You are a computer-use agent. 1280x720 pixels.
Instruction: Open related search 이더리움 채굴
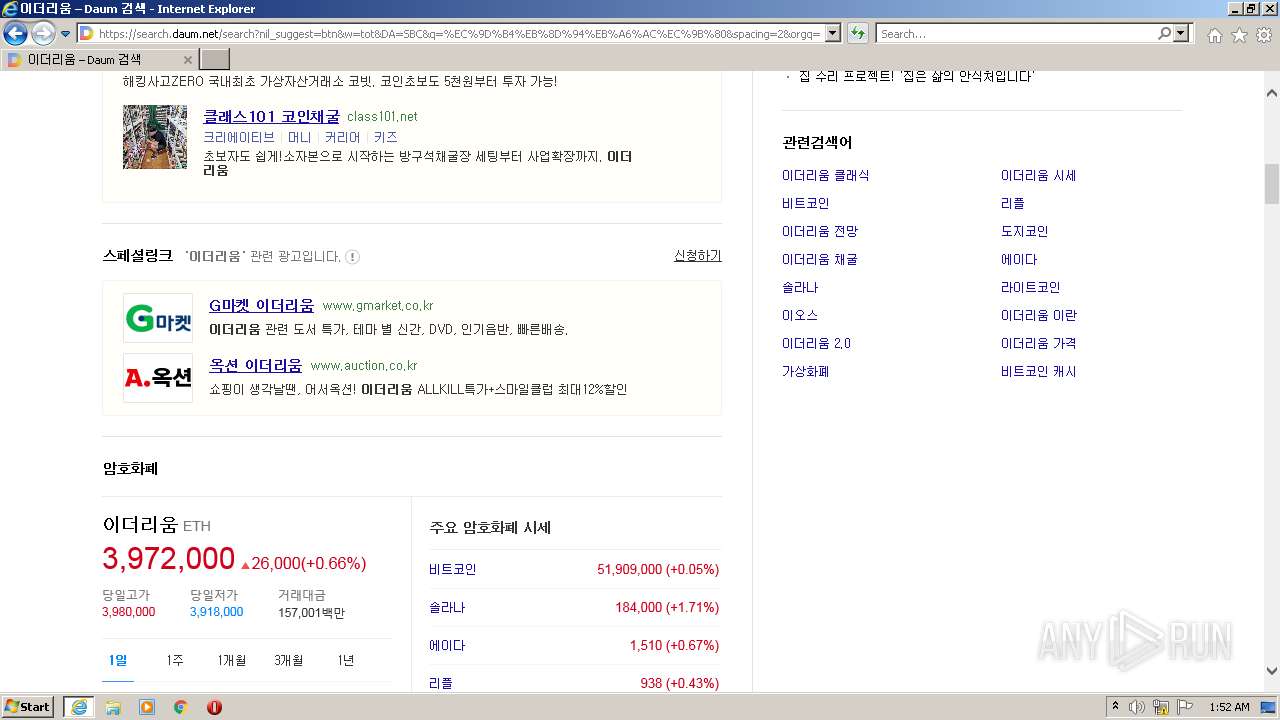click(x=819, y=259)
